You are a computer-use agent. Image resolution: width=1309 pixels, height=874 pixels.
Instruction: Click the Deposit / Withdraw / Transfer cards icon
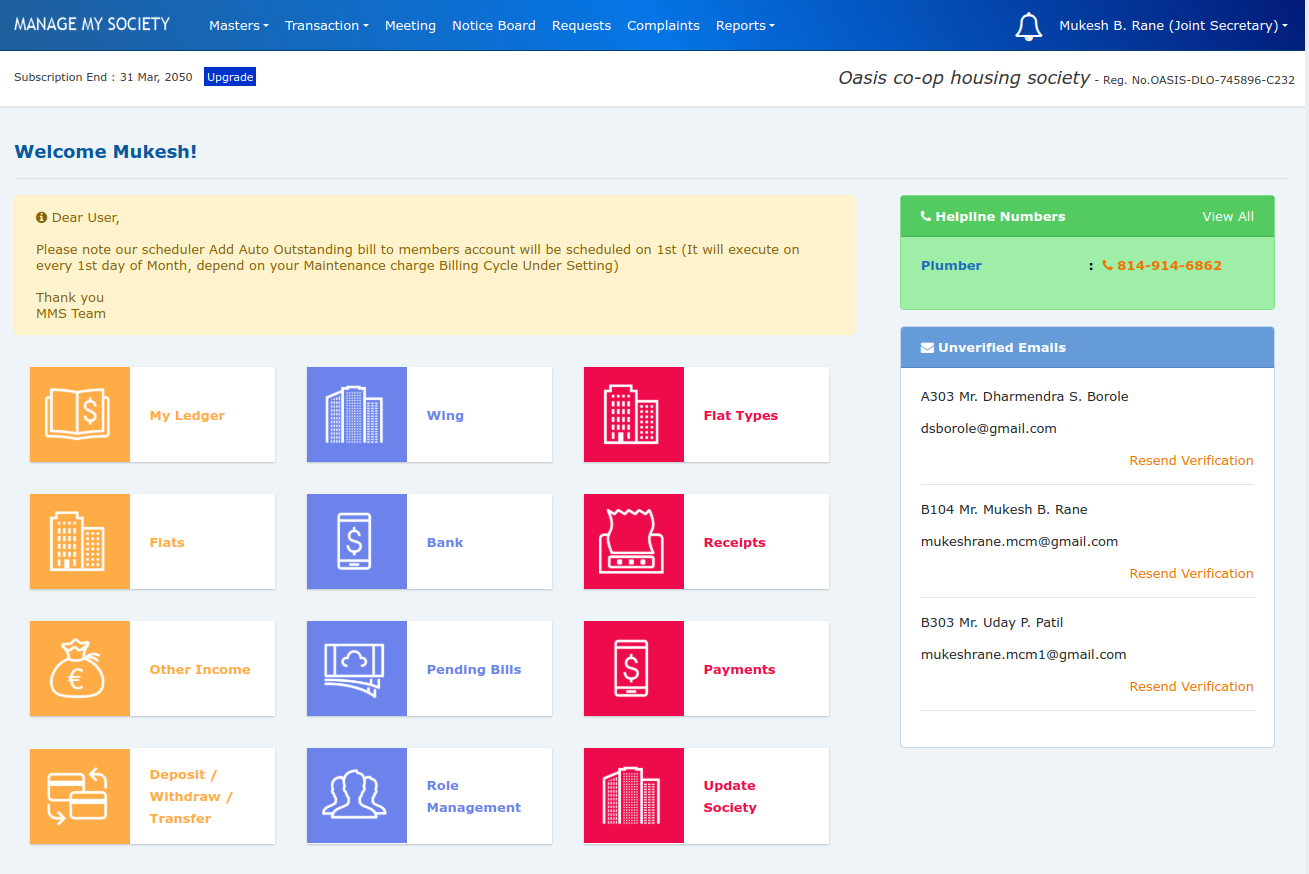coord(80,795)
